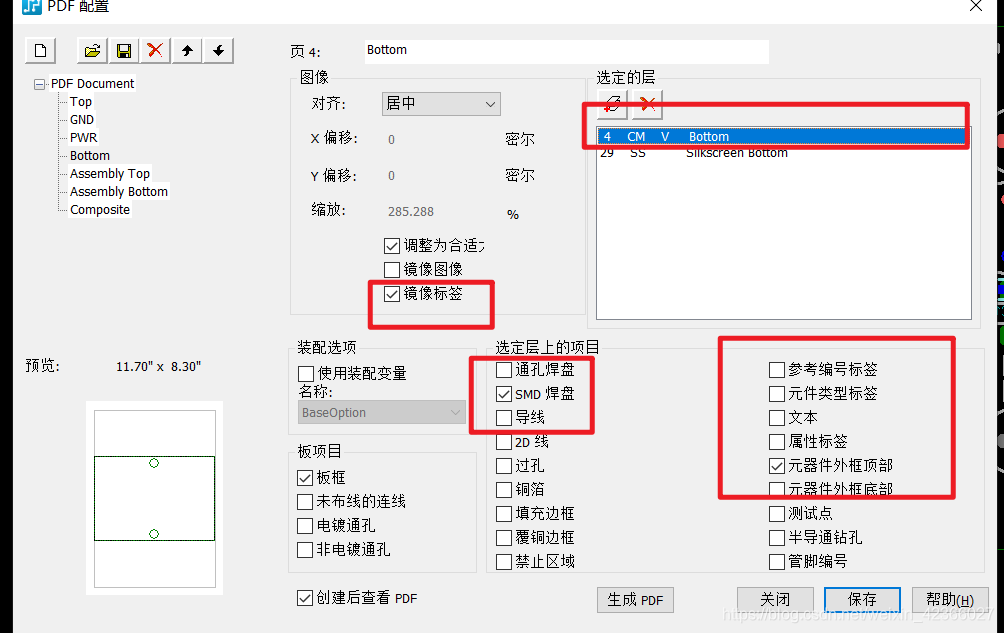Click the page preview thumbnail
This screenshot has width=1004, height=633.
tap(154, 499)
